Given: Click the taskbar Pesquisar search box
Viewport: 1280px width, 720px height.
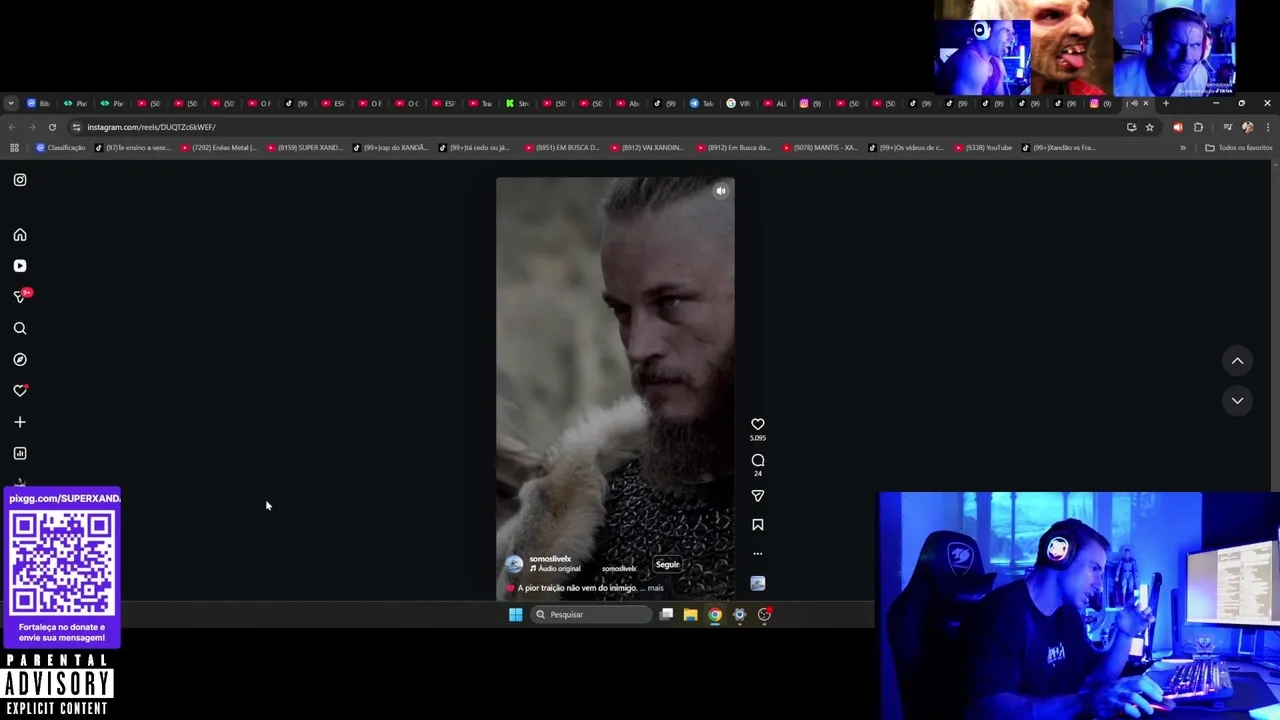Looking at the screenshot, I should [x=591, y=615].
